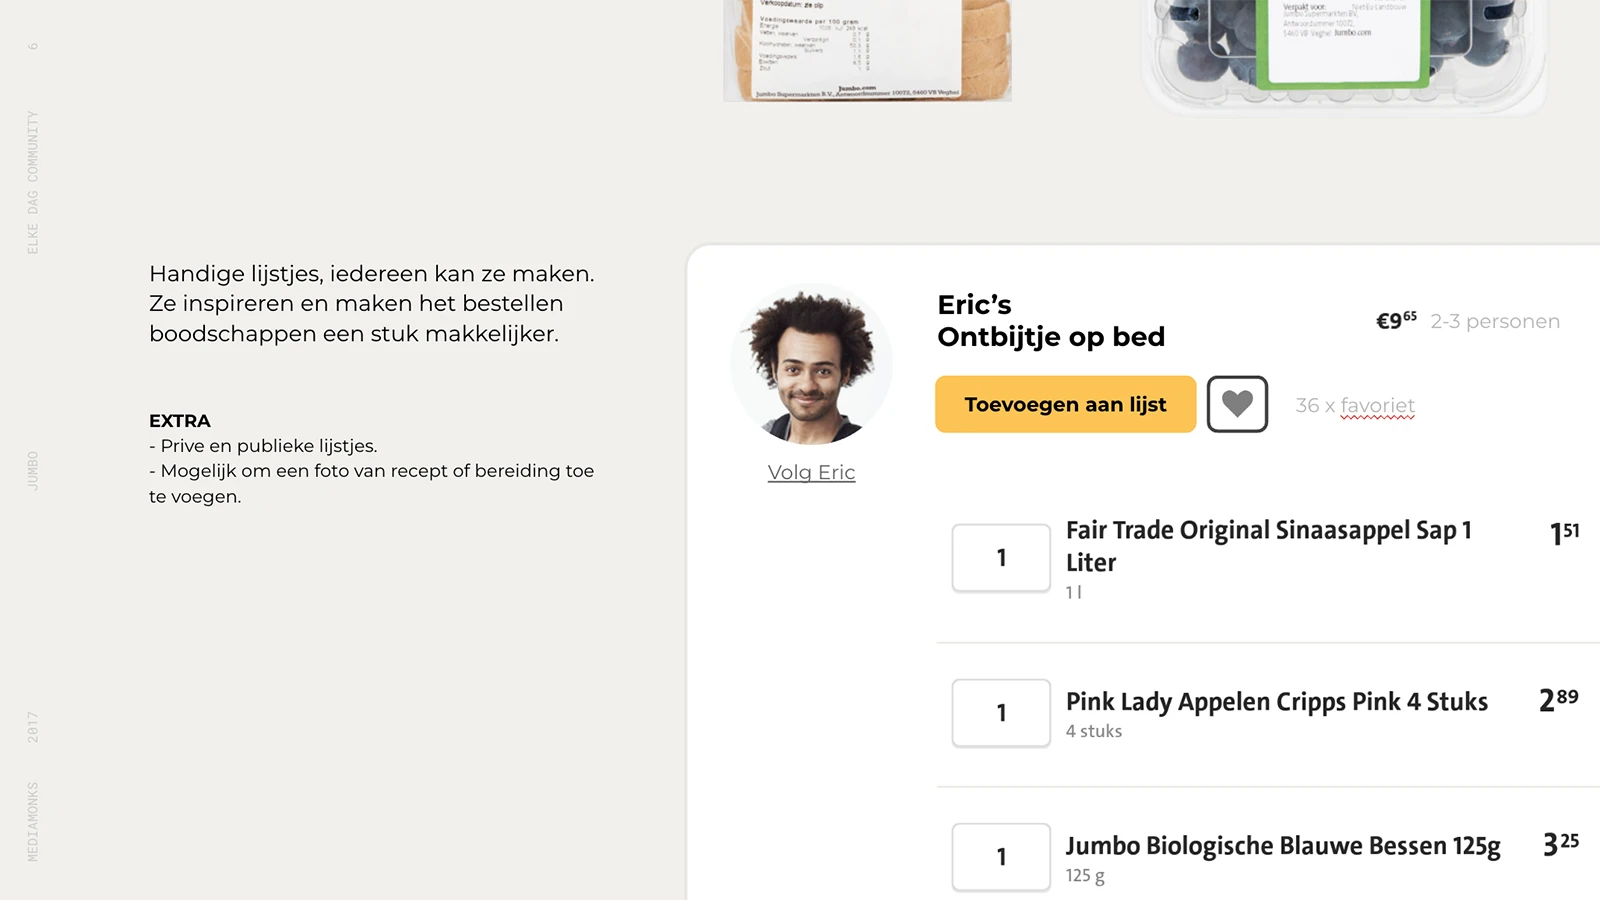
Task: Open Jumbo Biologische Blauwe Bessen 125g item
Action: pos(1283,846)
